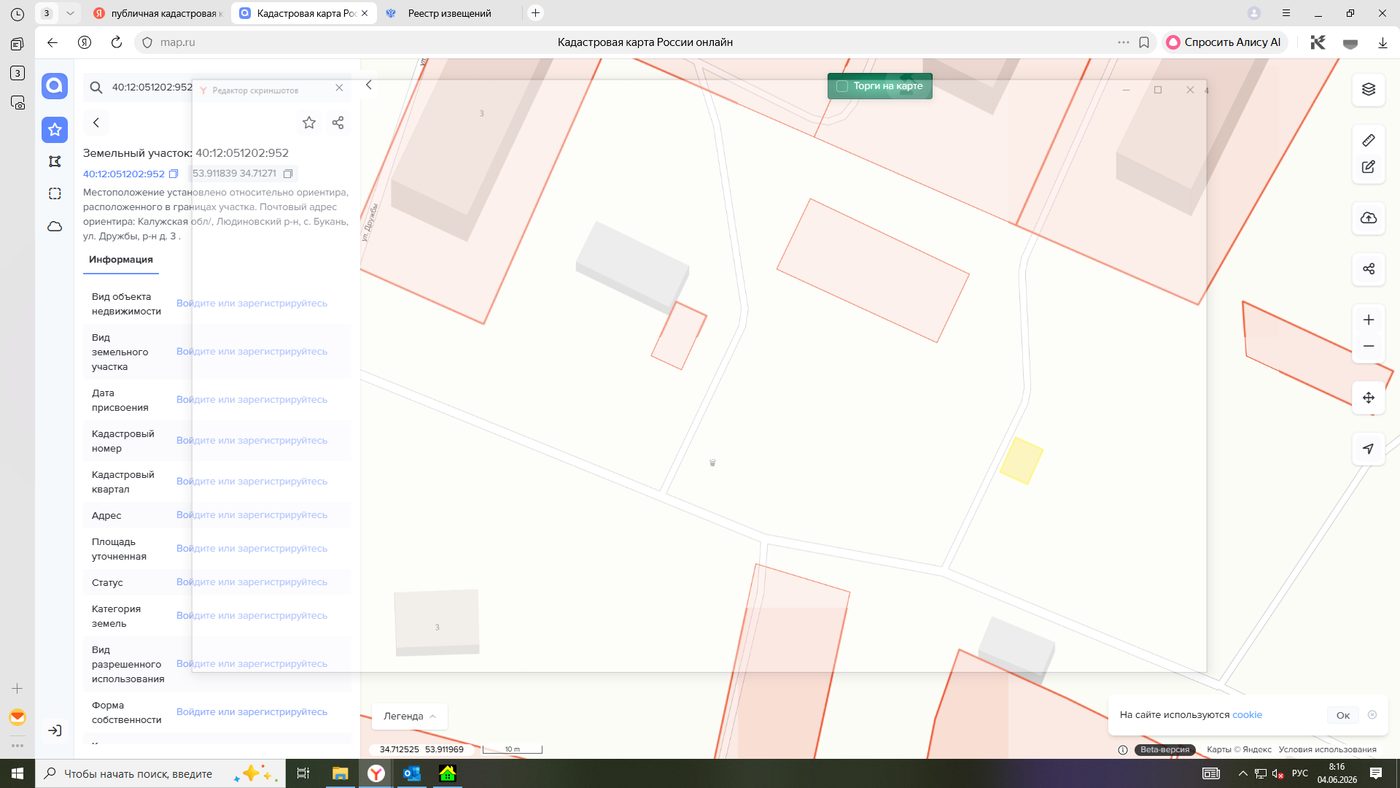This screenshot has width=1400, height=788.
Task: Click the map.ru logo in sidebar
Action: 55,86
